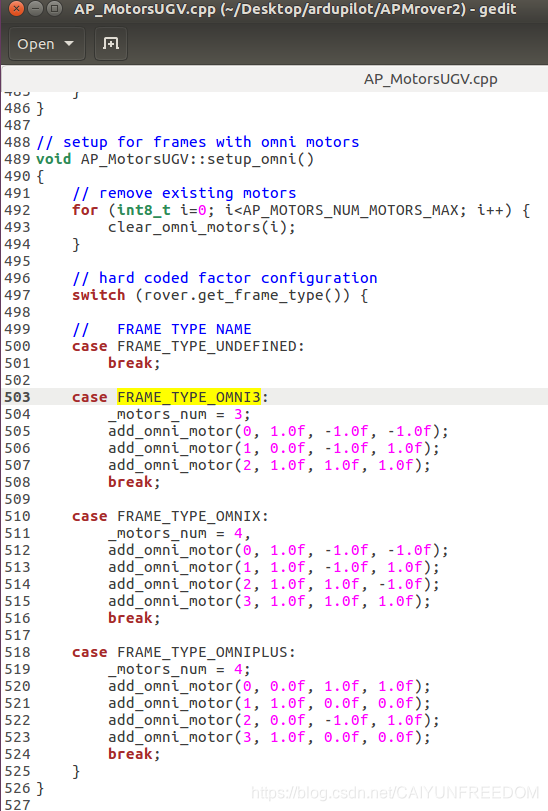Viewport: 548px width, 811px height.
Task: Click the AP_MotorsUGV.cpp document title
Action: click(x=430, y=79)
